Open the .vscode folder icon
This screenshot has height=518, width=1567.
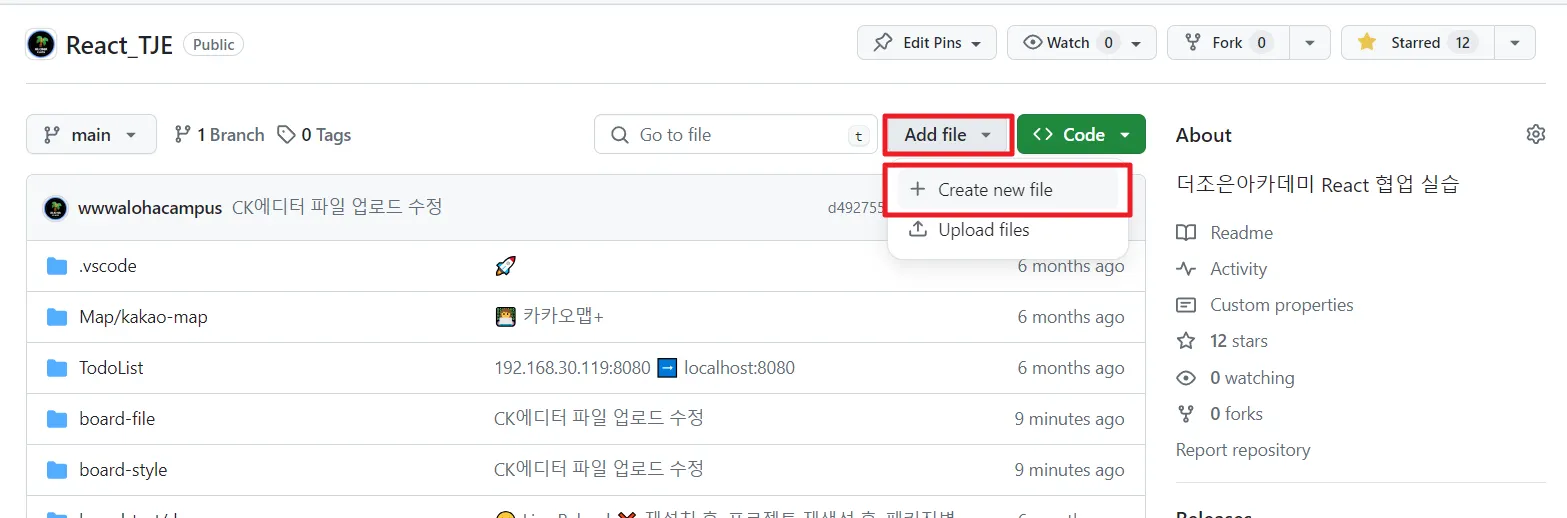(57, 266)
